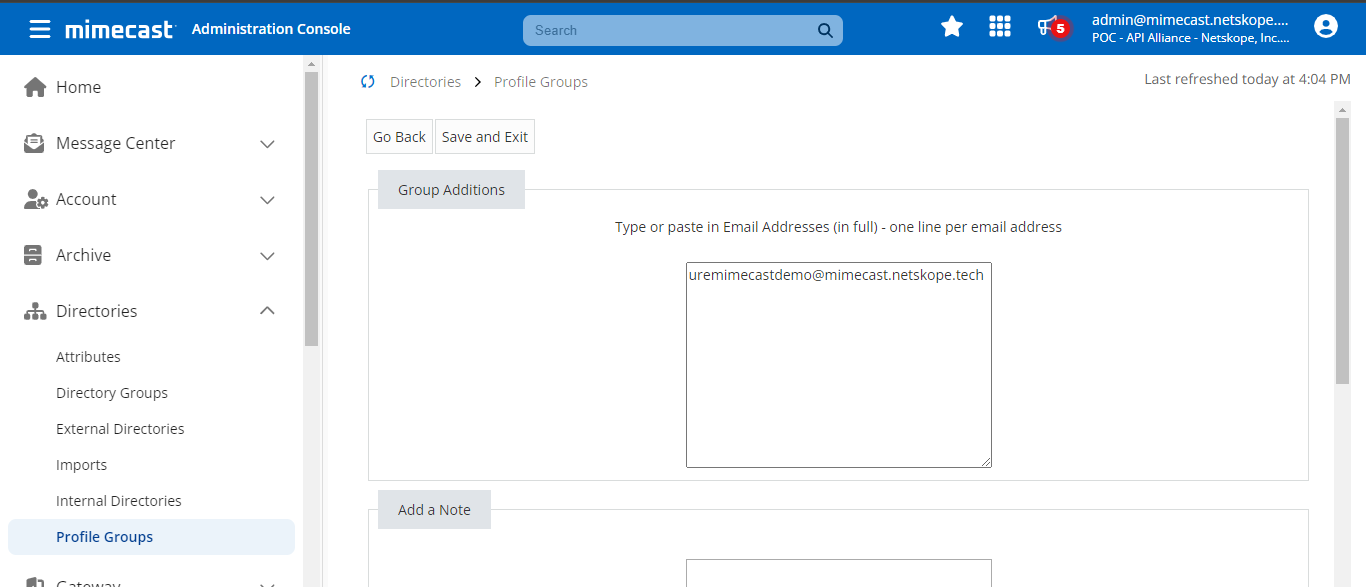Click the Directories breadcrumb link
The width and height of the screenshot is (1366, 587).
coord(426,82)
